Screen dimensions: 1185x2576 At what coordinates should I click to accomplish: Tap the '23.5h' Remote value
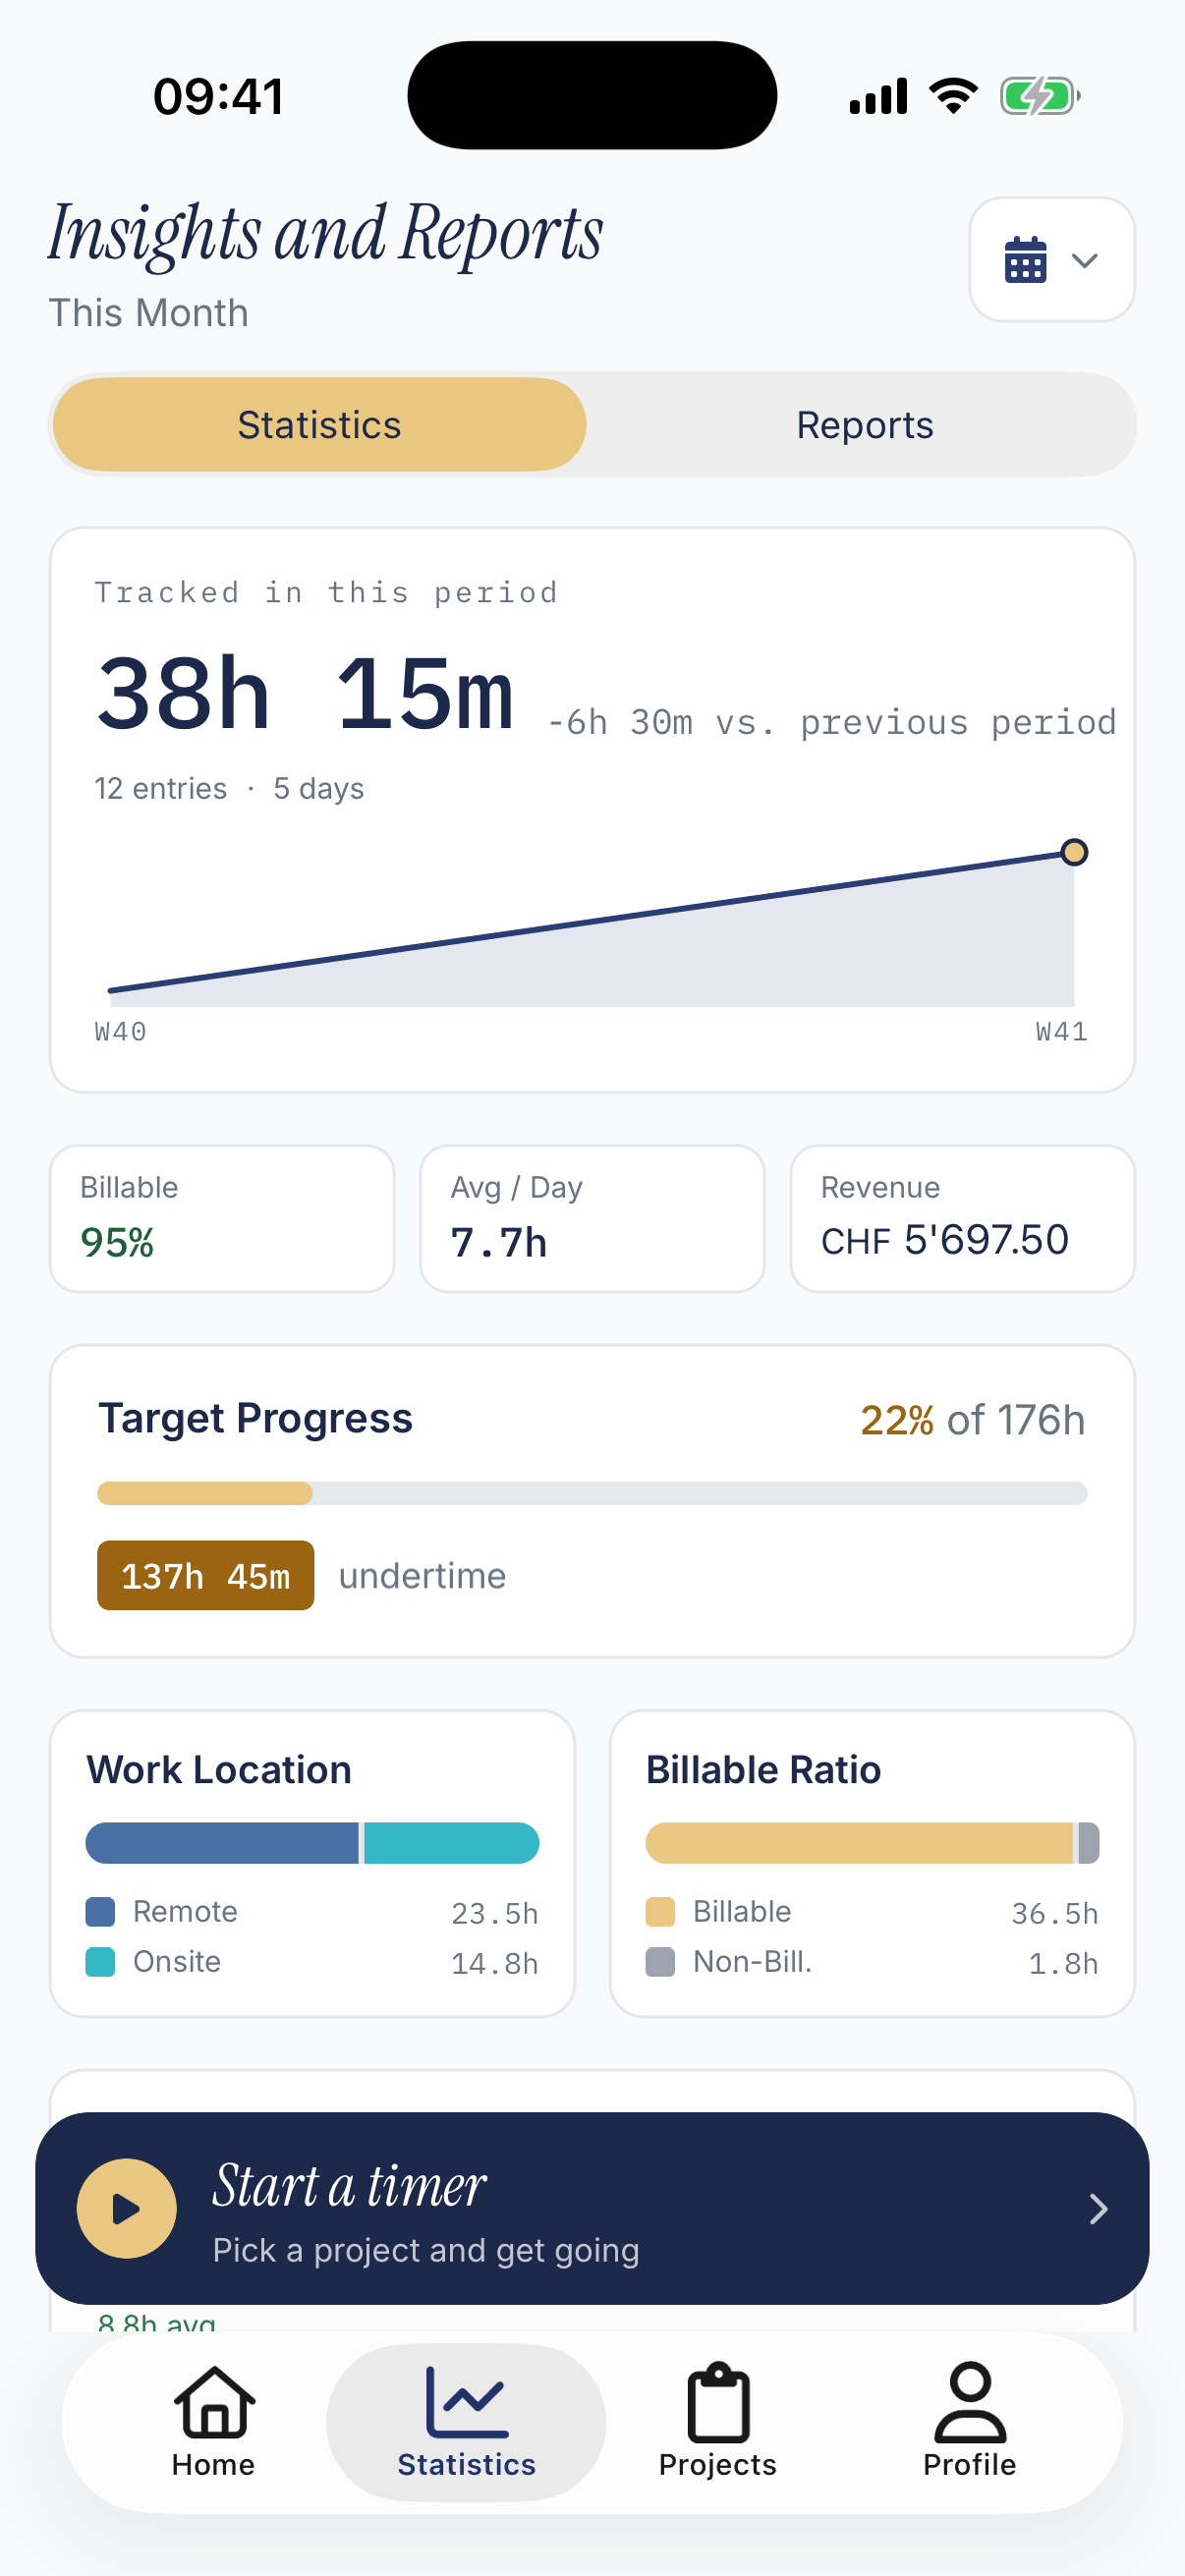494,1913
